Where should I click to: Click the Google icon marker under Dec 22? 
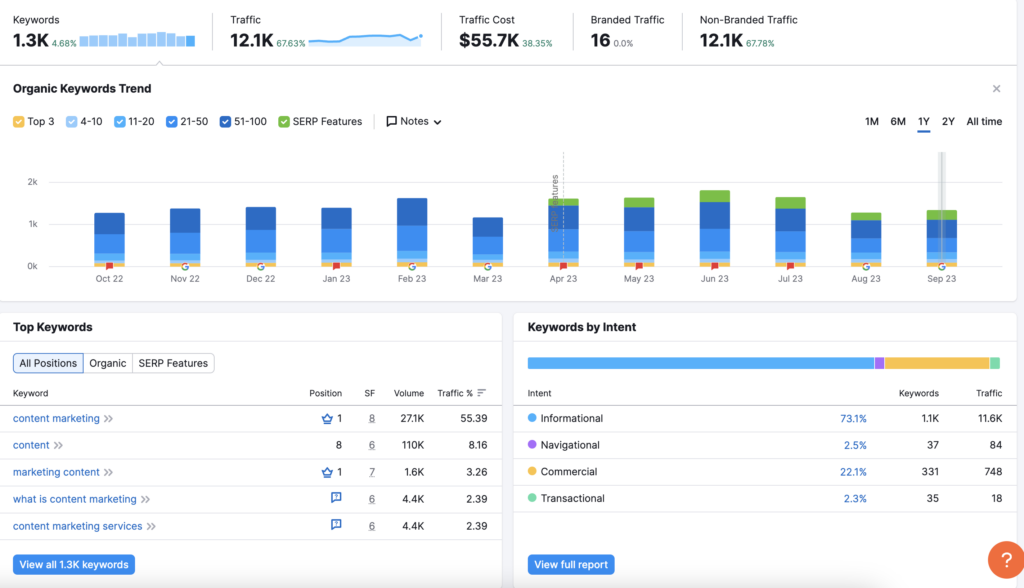261,267
